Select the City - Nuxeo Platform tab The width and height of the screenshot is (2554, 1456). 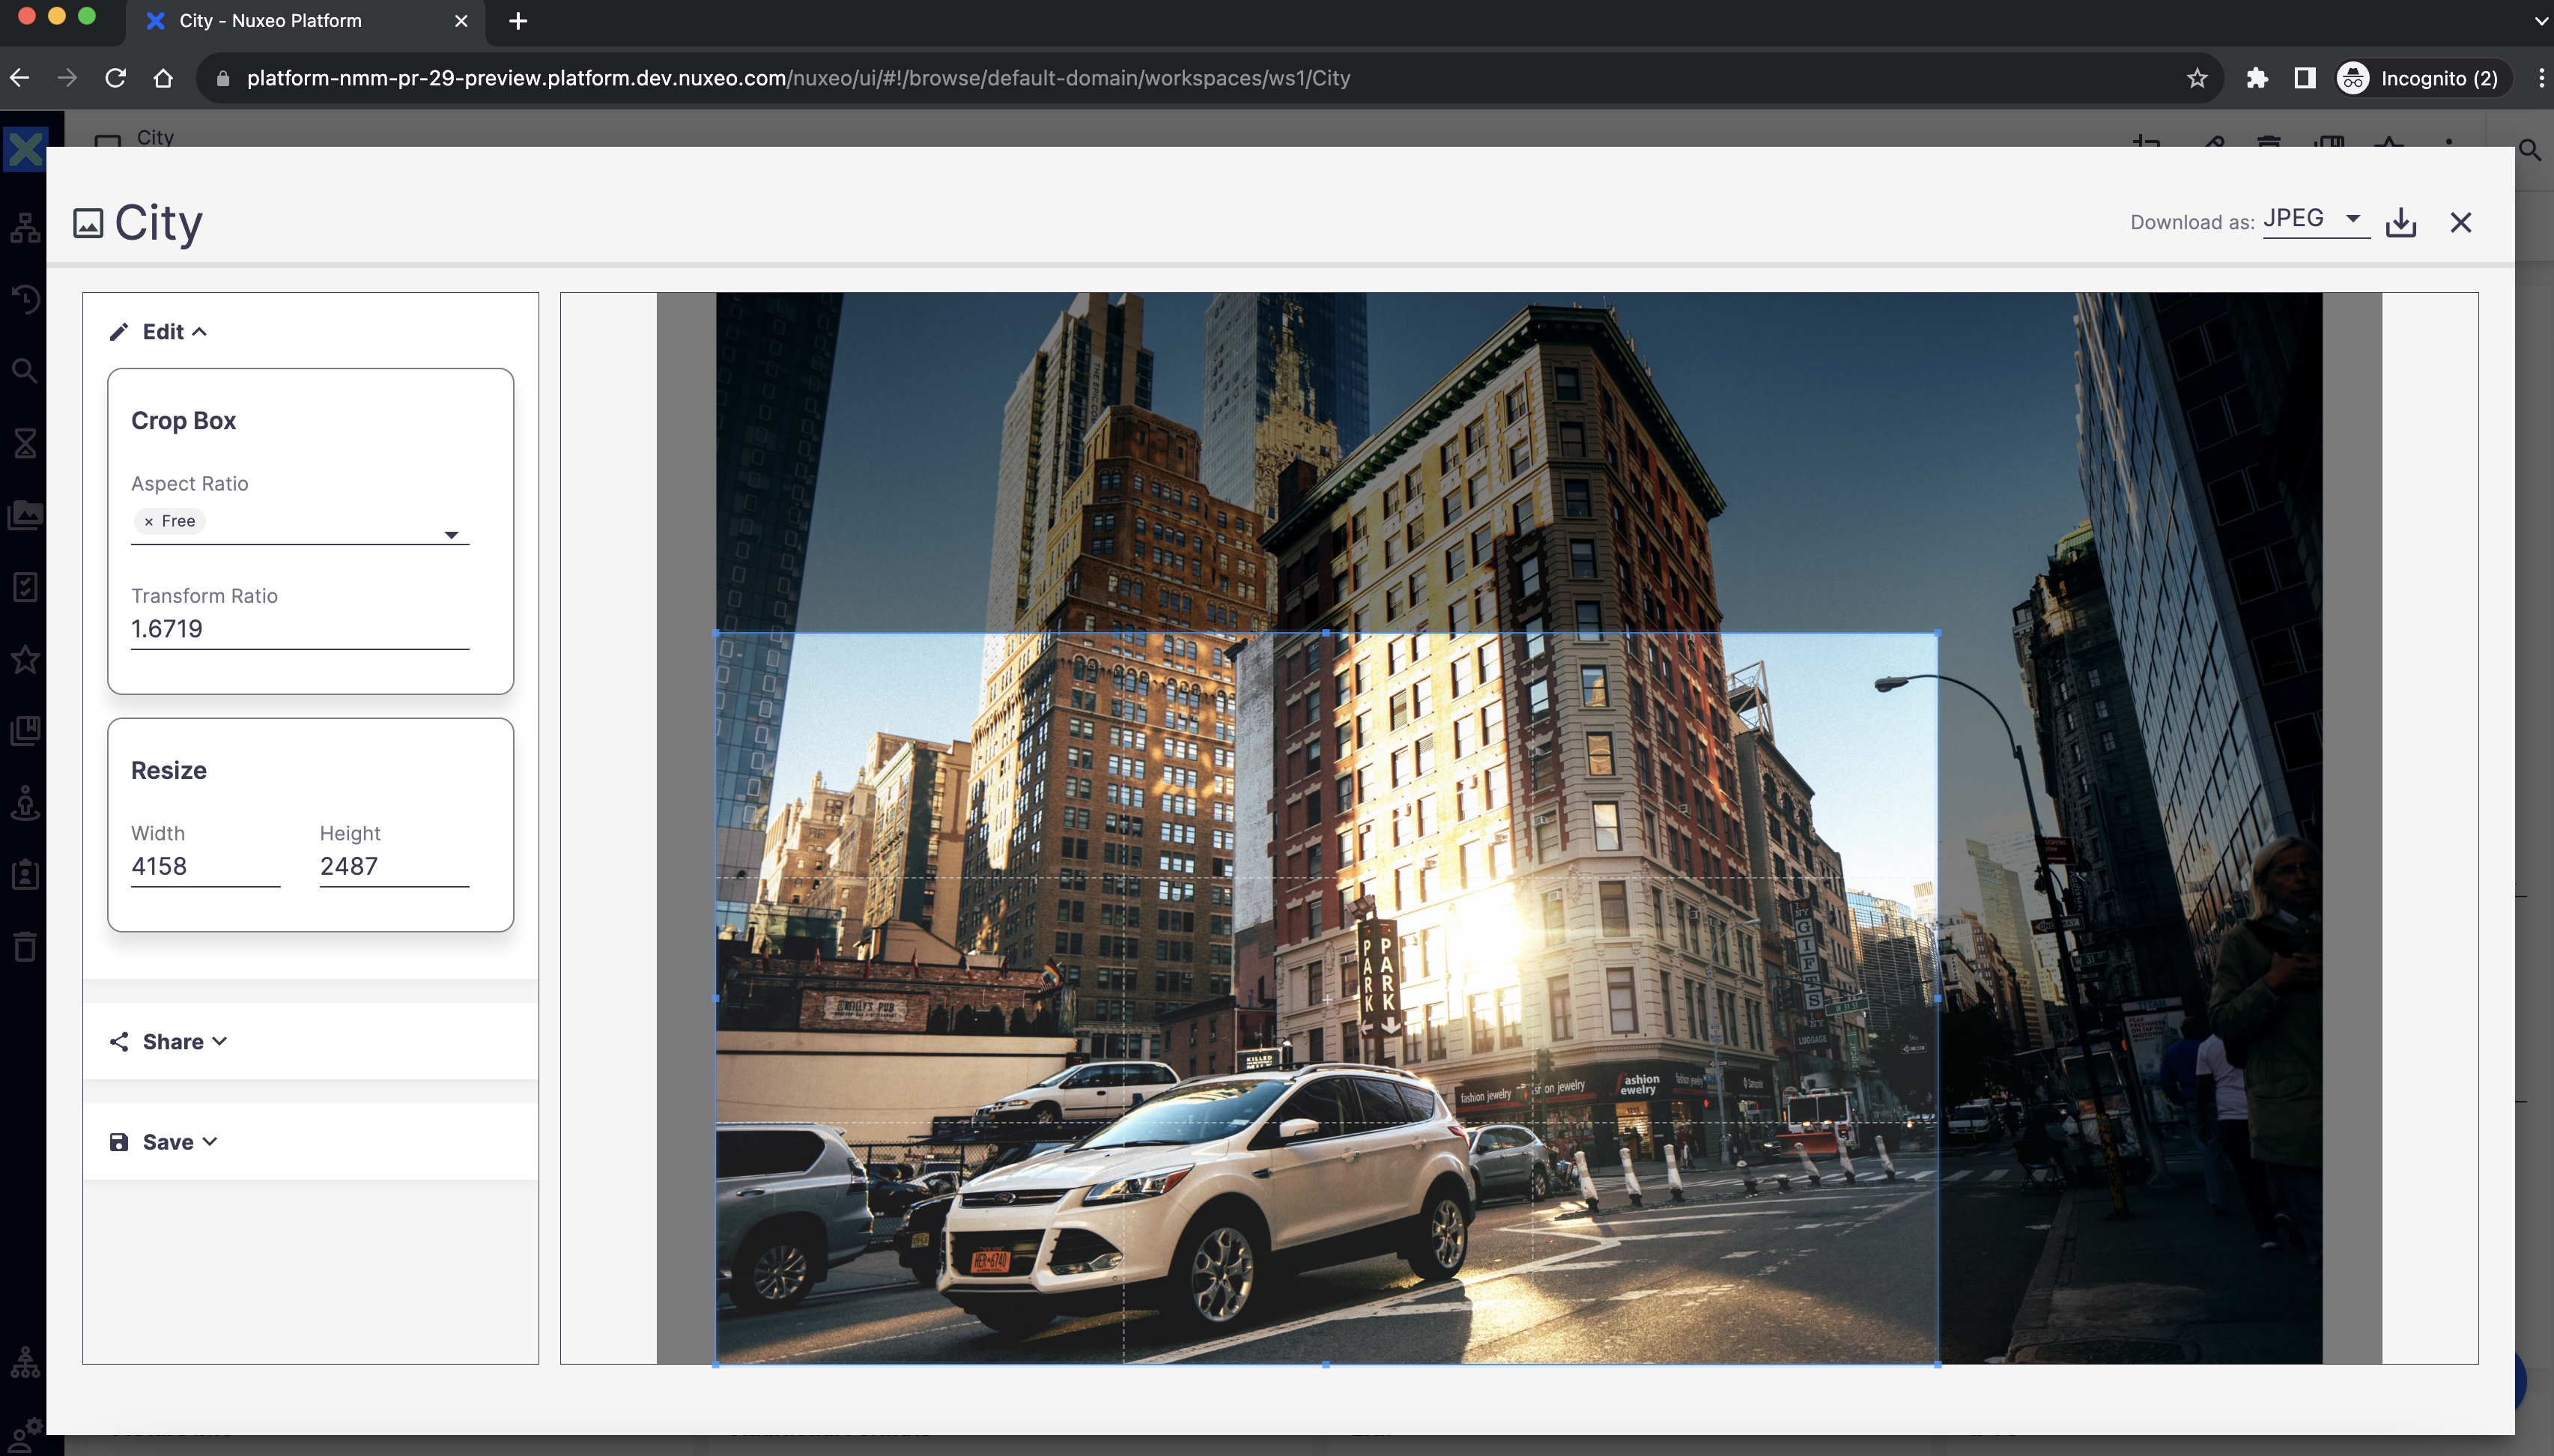[270, 21]
